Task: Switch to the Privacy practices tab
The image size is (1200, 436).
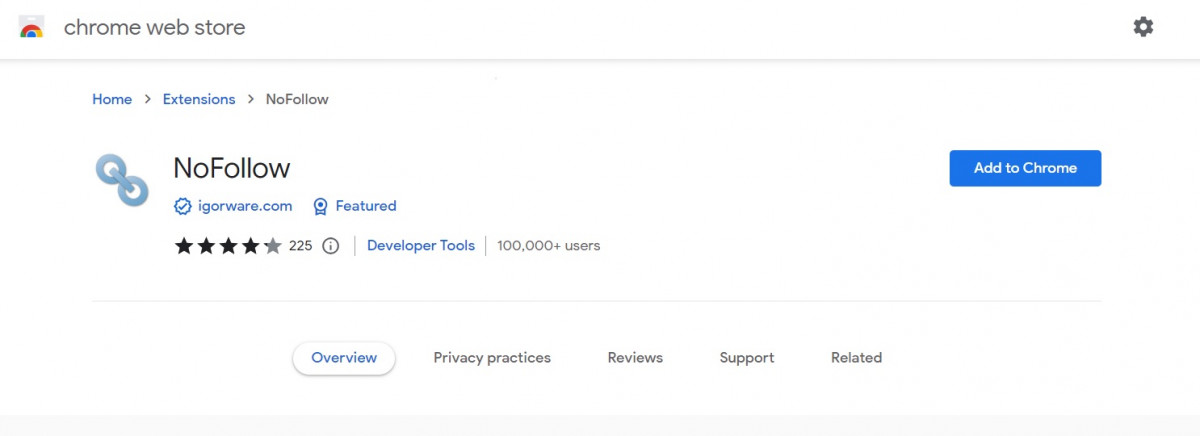Action: [x=492, y=358]
